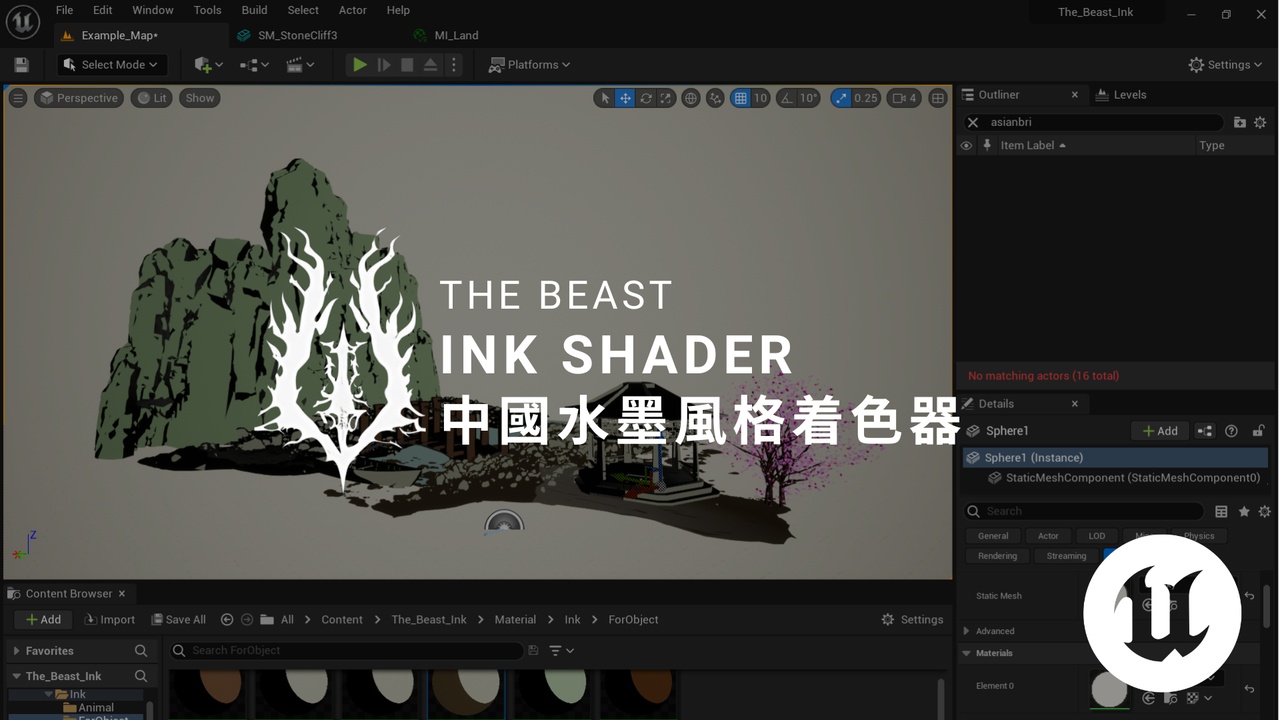Open the Perspective view dropdown
Image resolution: width=1280 pixels, height=720 pixels.
(x=79, y=98)
